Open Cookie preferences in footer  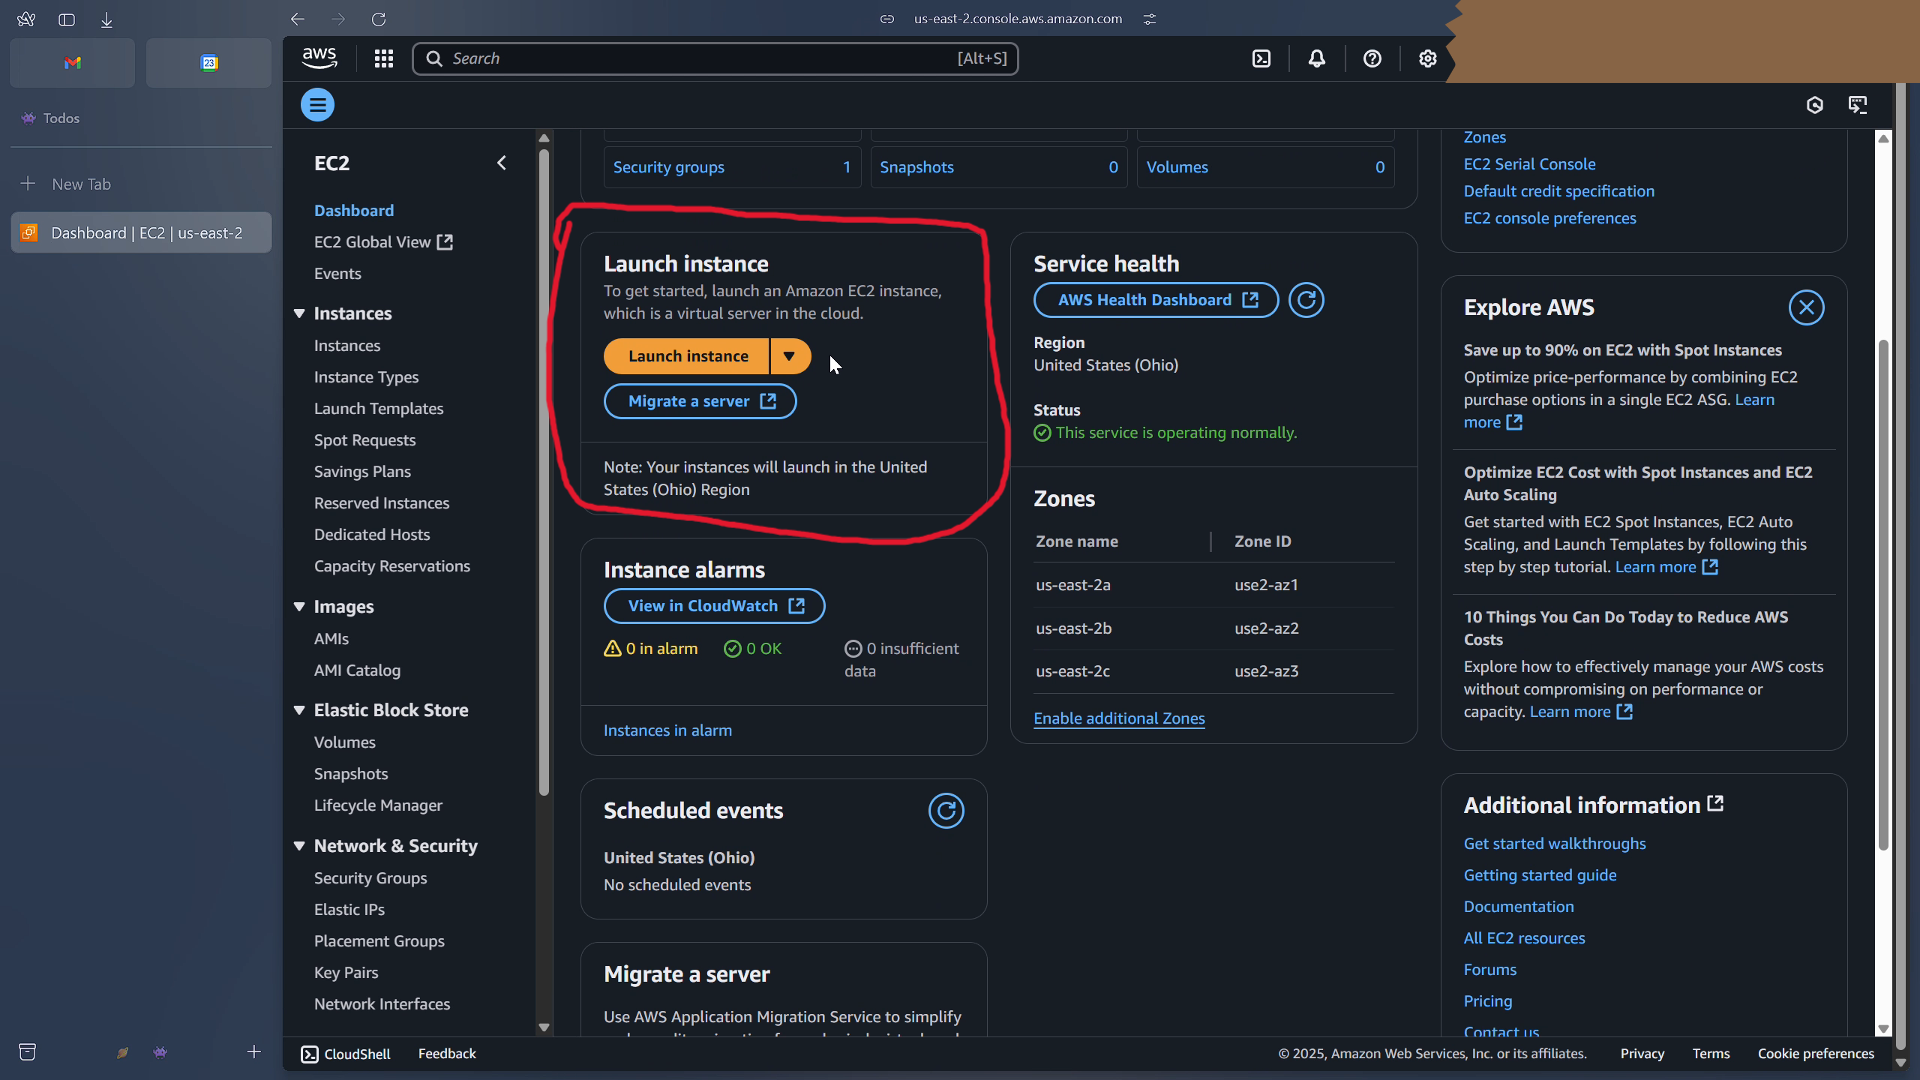tap(1816, 1054)
